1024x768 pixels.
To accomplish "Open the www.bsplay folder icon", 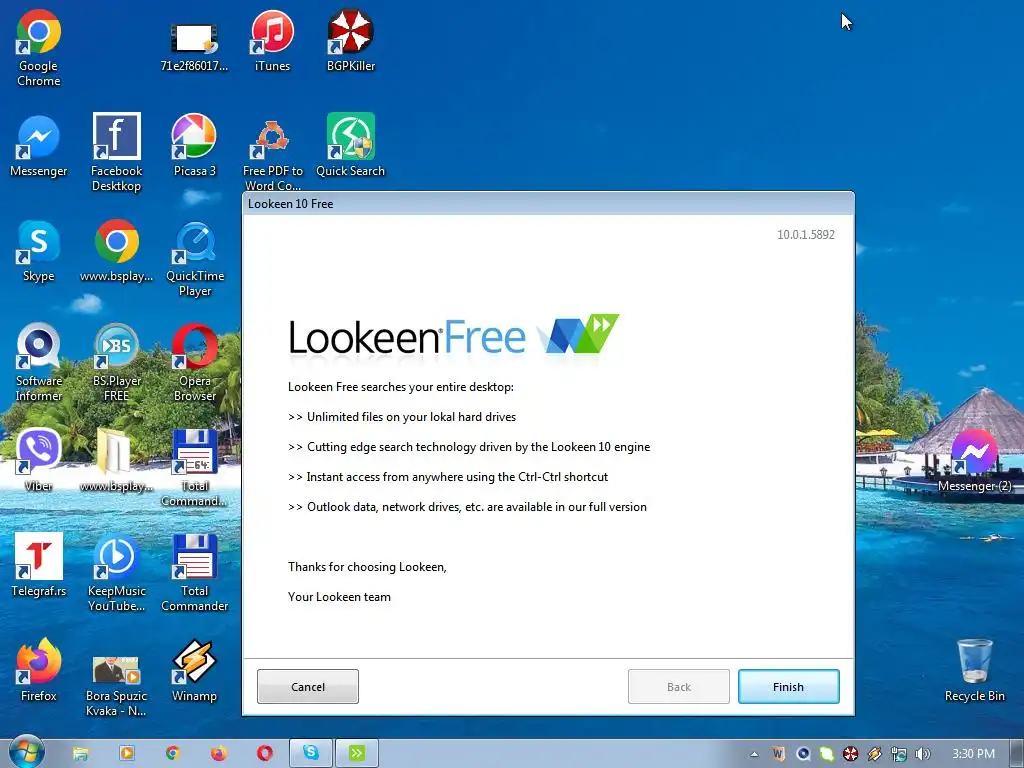I will [116, 460].
